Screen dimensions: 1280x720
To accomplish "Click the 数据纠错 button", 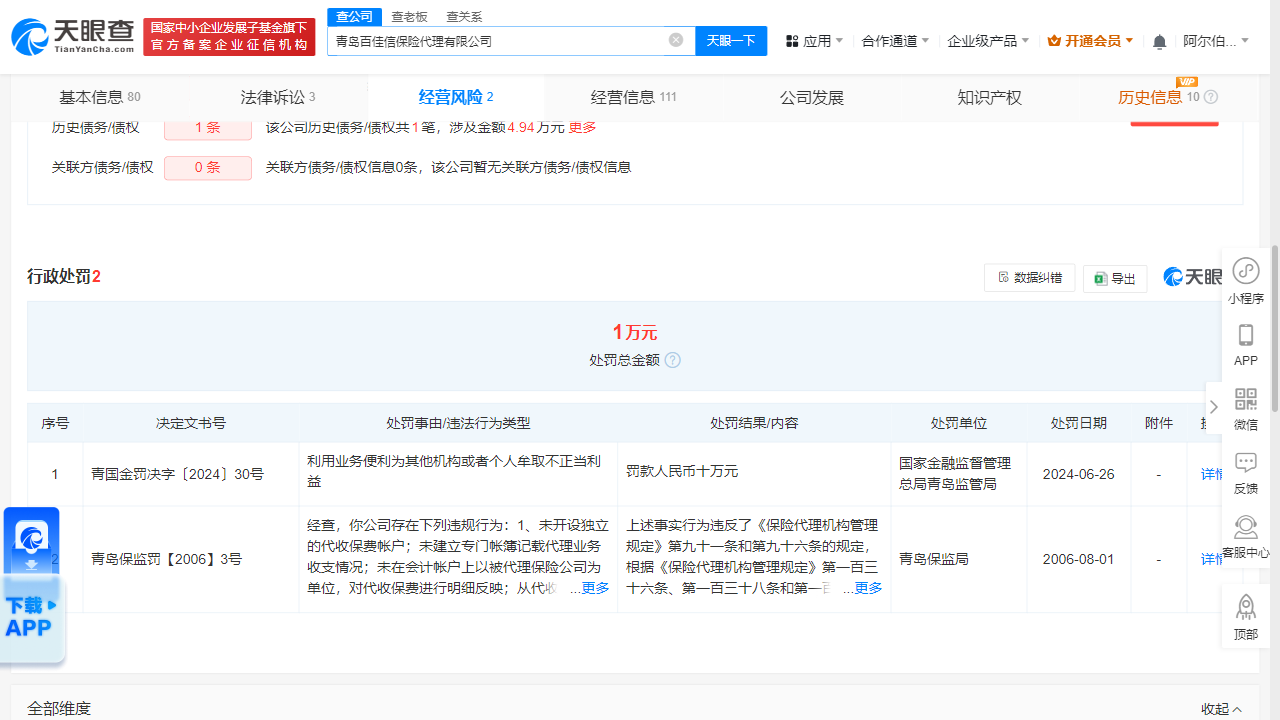I will tap(1030, 278).
